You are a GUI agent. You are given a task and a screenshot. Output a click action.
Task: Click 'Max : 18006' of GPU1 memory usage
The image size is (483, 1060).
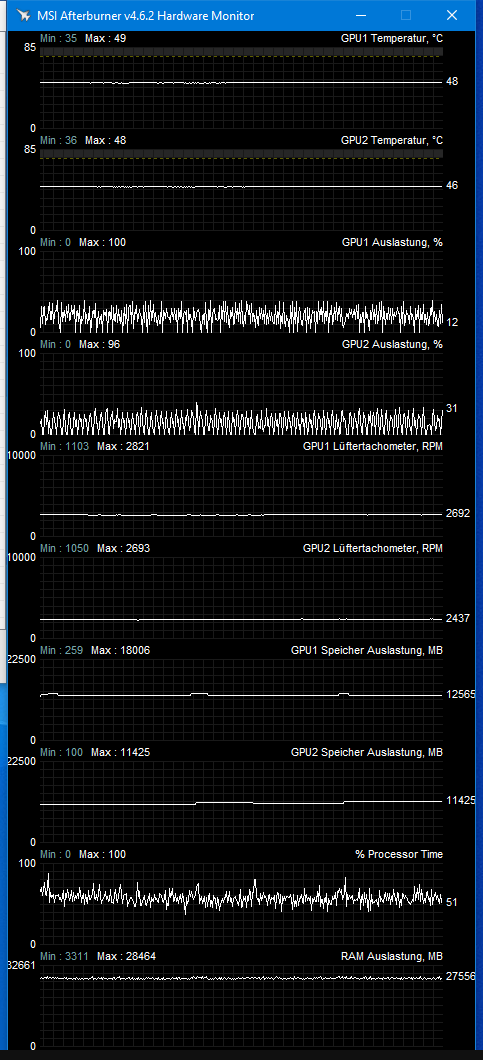click(120, 650)
